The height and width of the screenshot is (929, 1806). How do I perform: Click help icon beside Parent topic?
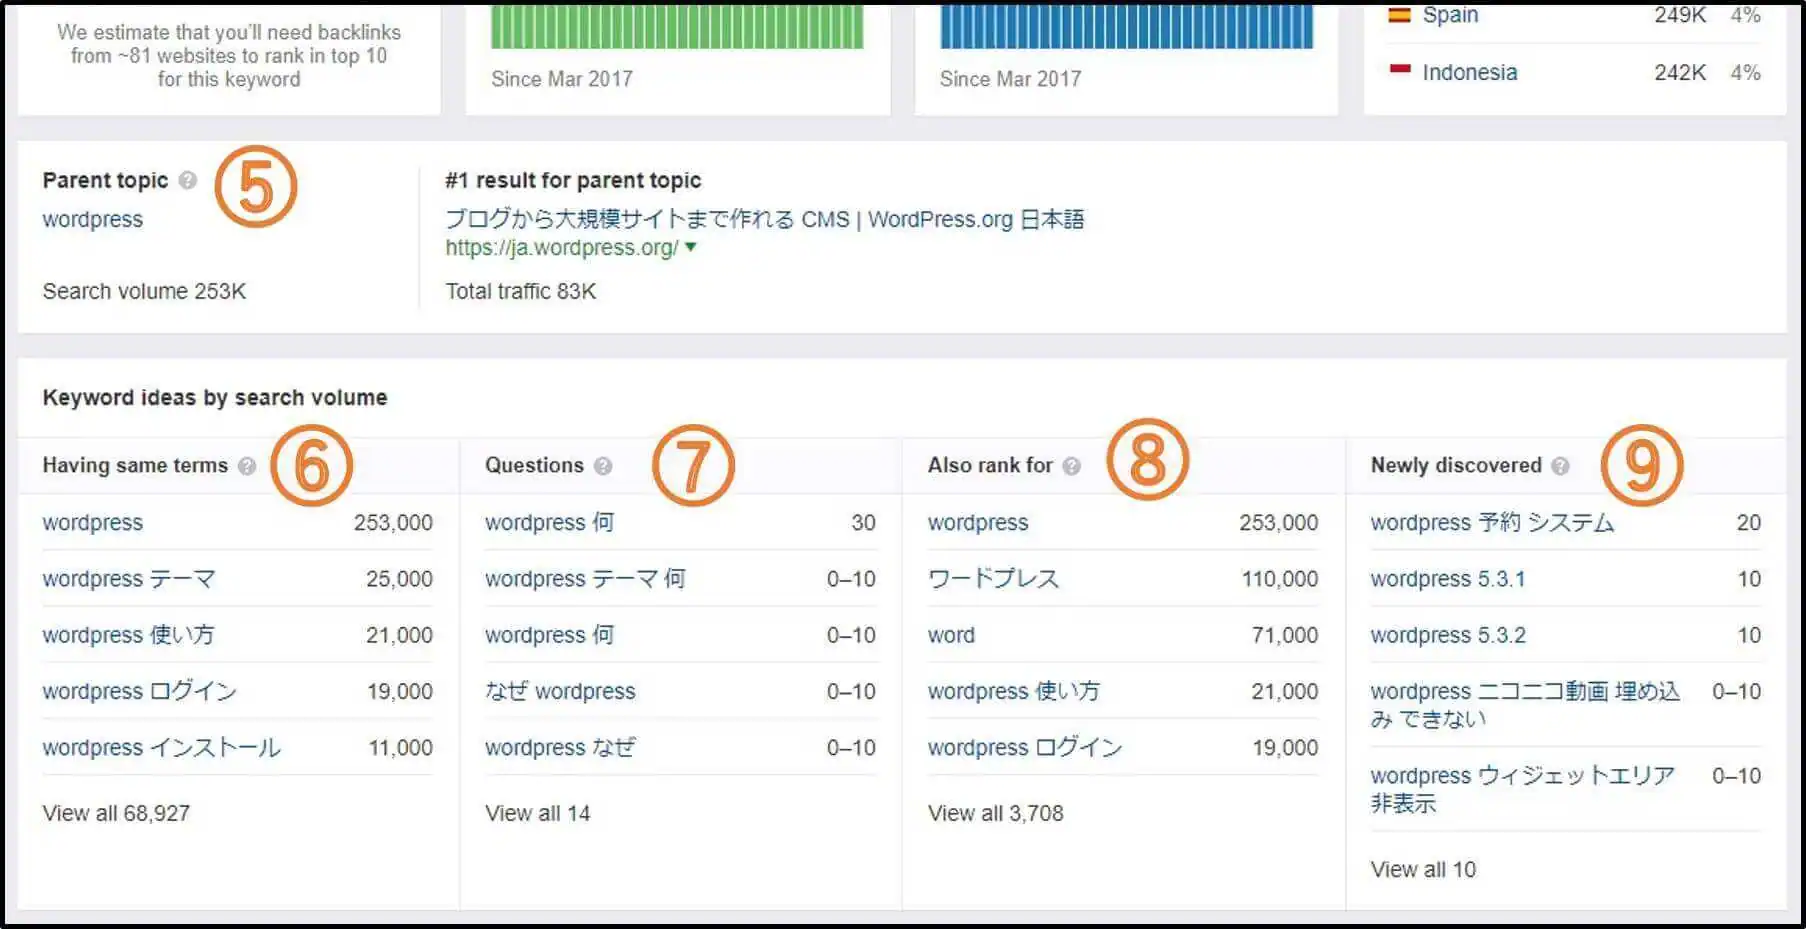coord(188,181)
